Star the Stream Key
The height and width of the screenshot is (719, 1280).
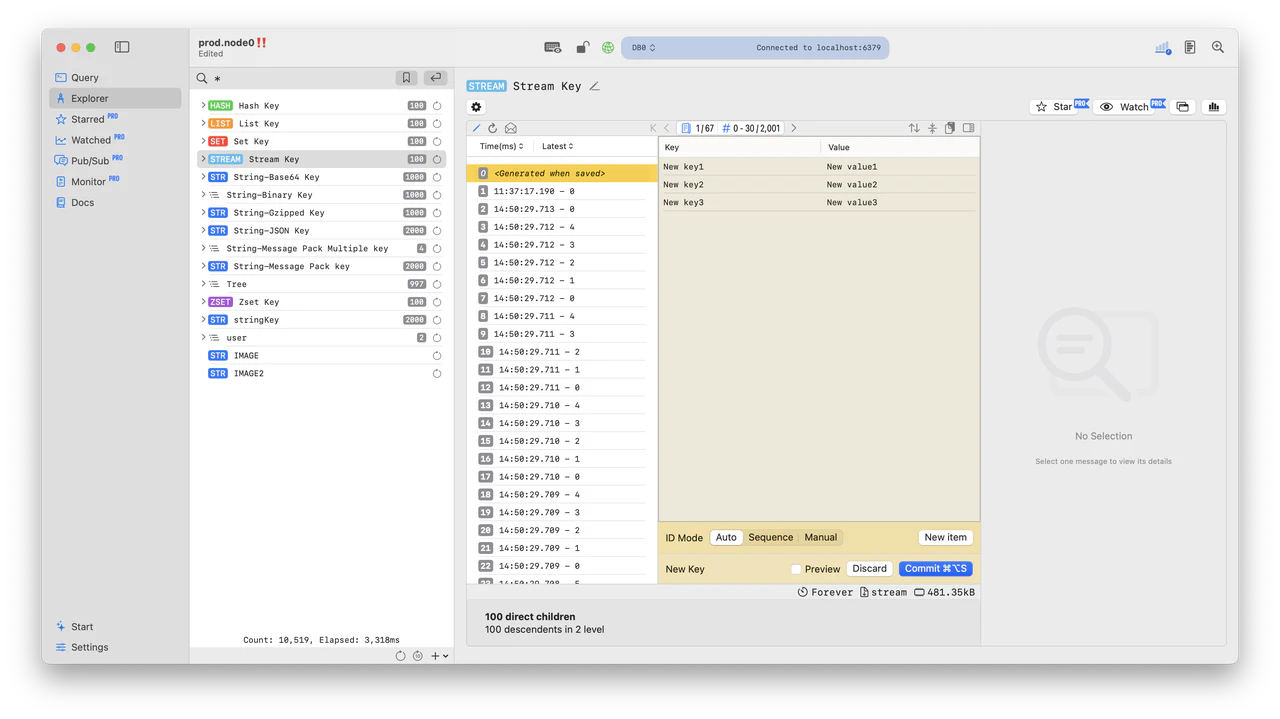pos(1056,106)
